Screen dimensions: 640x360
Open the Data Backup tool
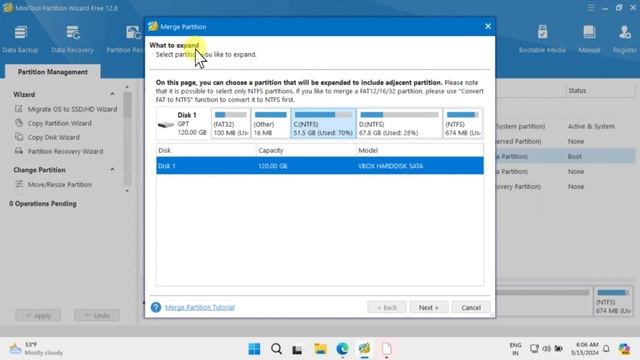pyautogui.click(x=20, y=39)
